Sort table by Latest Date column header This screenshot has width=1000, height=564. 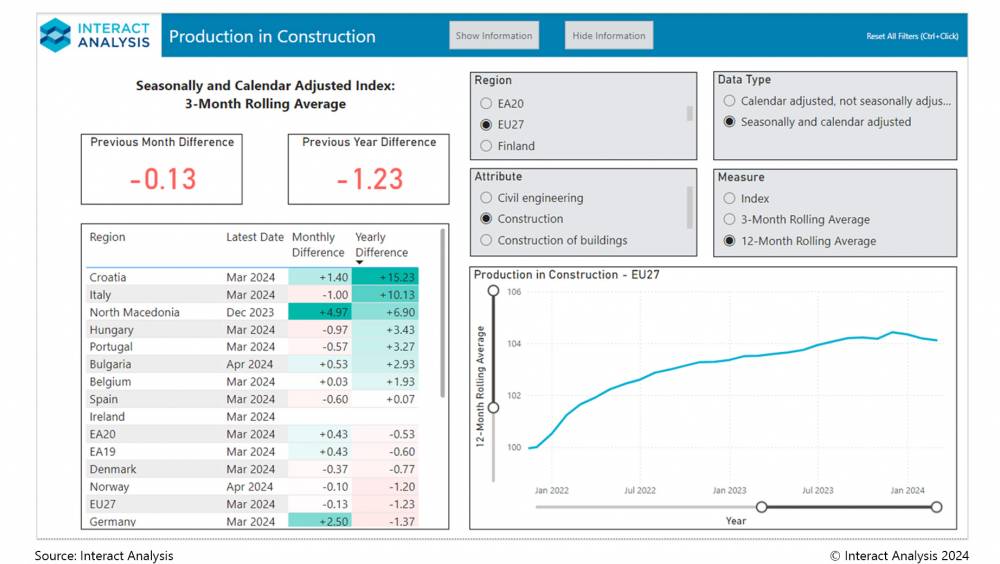tap(254, 238)
